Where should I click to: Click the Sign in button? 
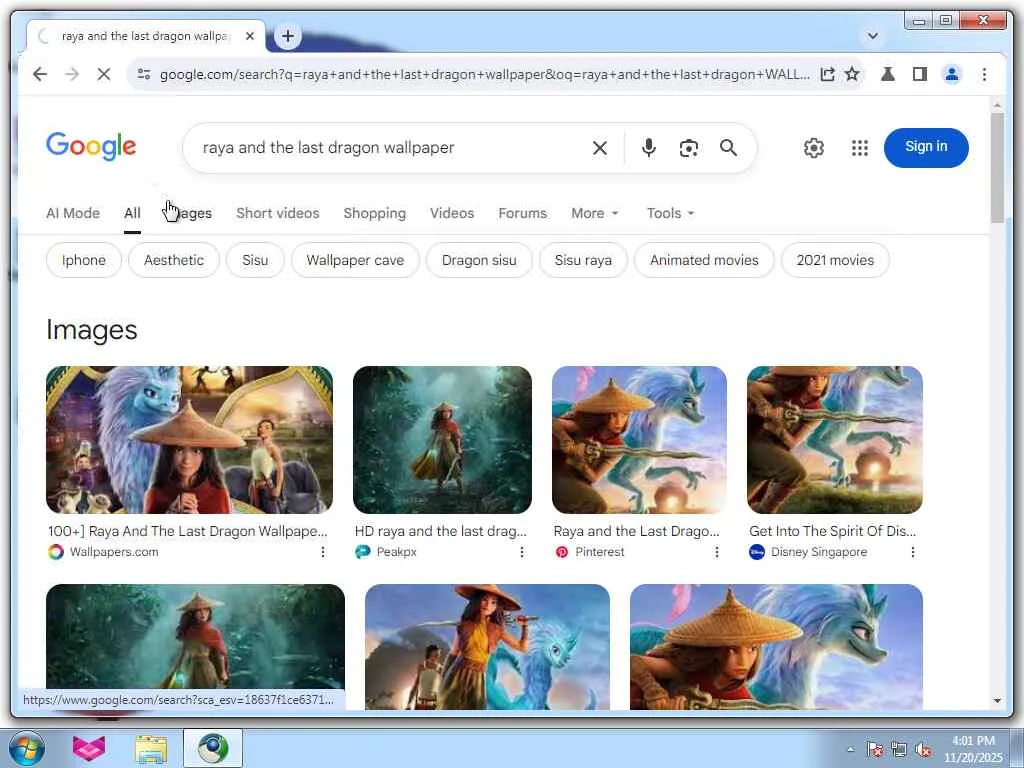click(x=926, y=147)
